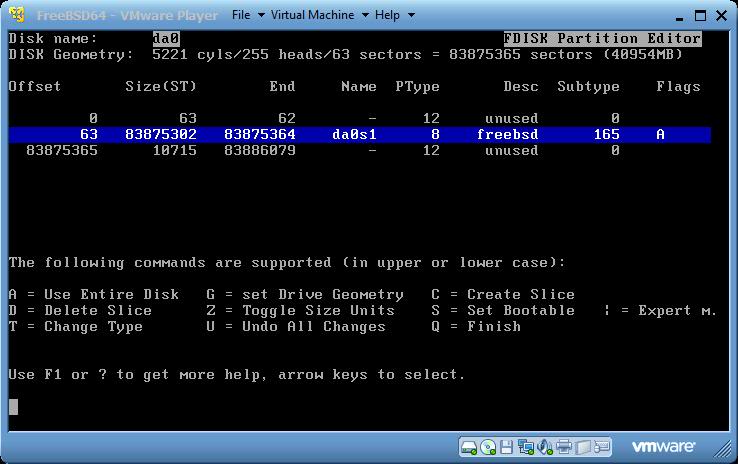Click the 'Offset' column header

[x=35, y=87]
